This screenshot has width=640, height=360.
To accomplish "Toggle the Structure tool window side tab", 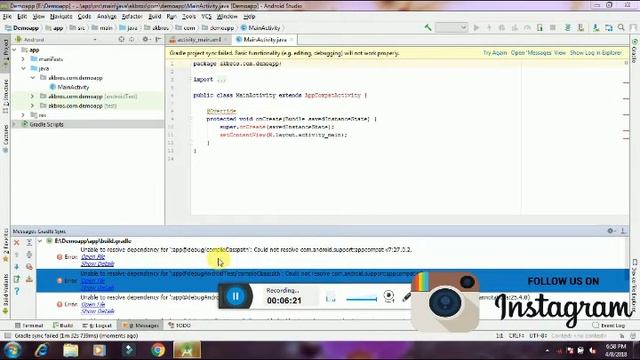I will (5, 96).
